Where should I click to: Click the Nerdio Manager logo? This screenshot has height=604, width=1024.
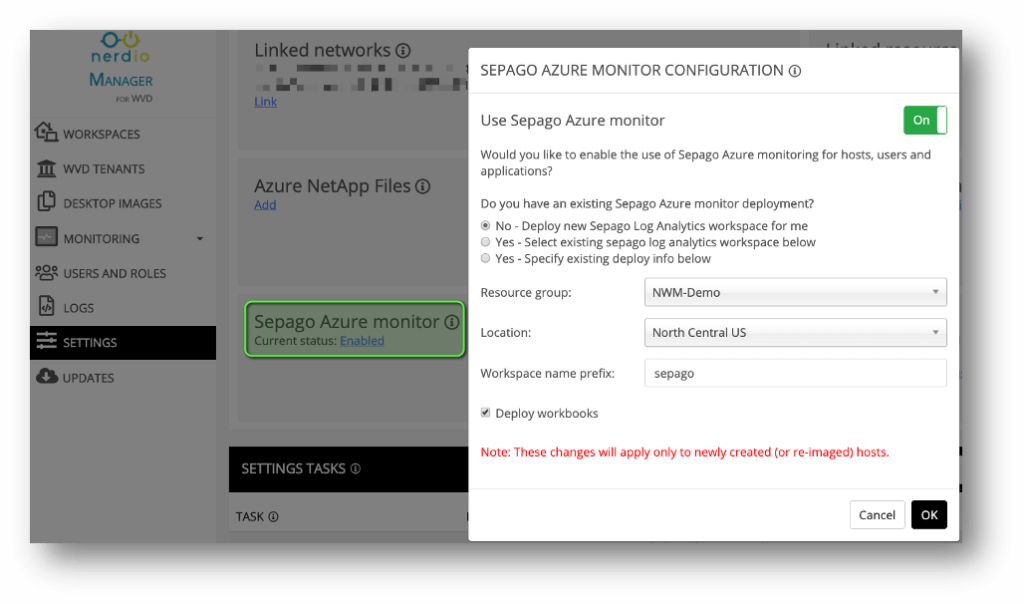coord(121,67)
